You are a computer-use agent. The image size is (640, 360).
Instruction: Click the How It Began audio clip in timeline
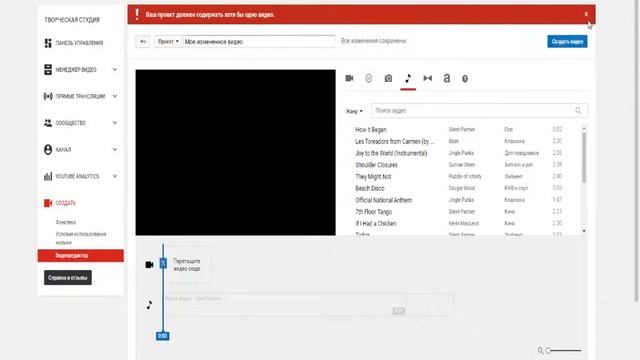(286, 304)
